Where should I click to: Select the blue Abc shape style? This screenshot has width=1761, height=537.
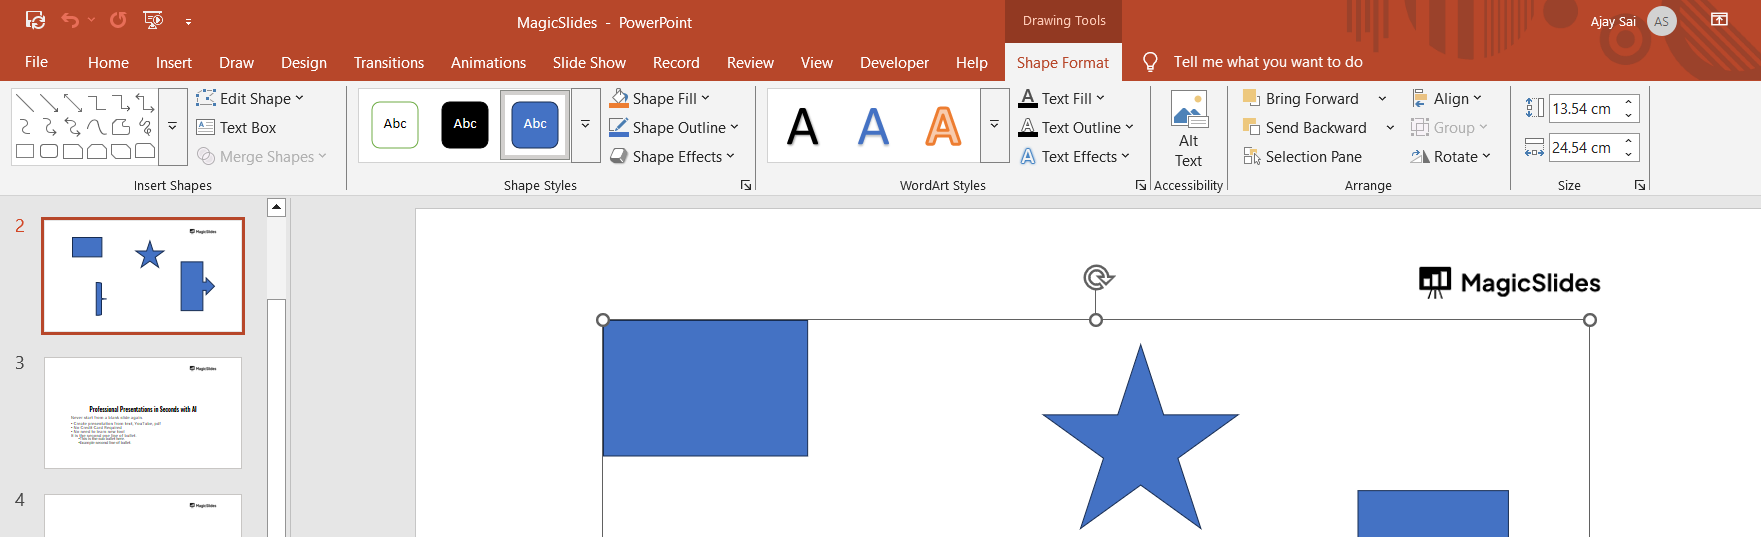tap(535, 125)
